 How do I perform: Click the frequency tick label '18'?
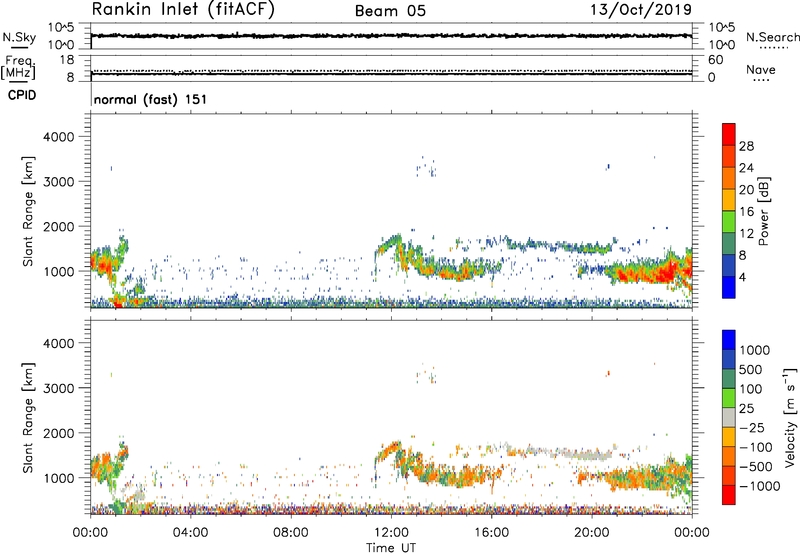pos(67,60)
